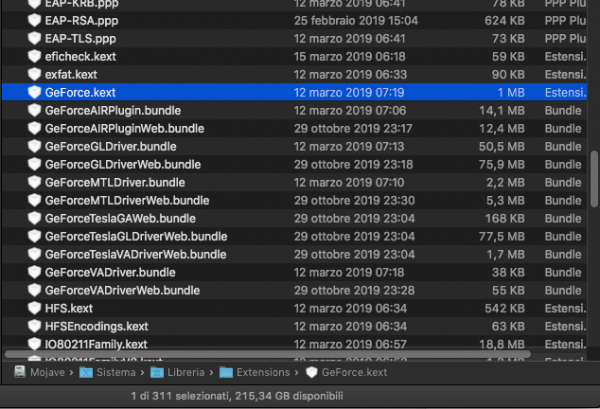Go to Extensions in the path bar

tap(263, 372)
